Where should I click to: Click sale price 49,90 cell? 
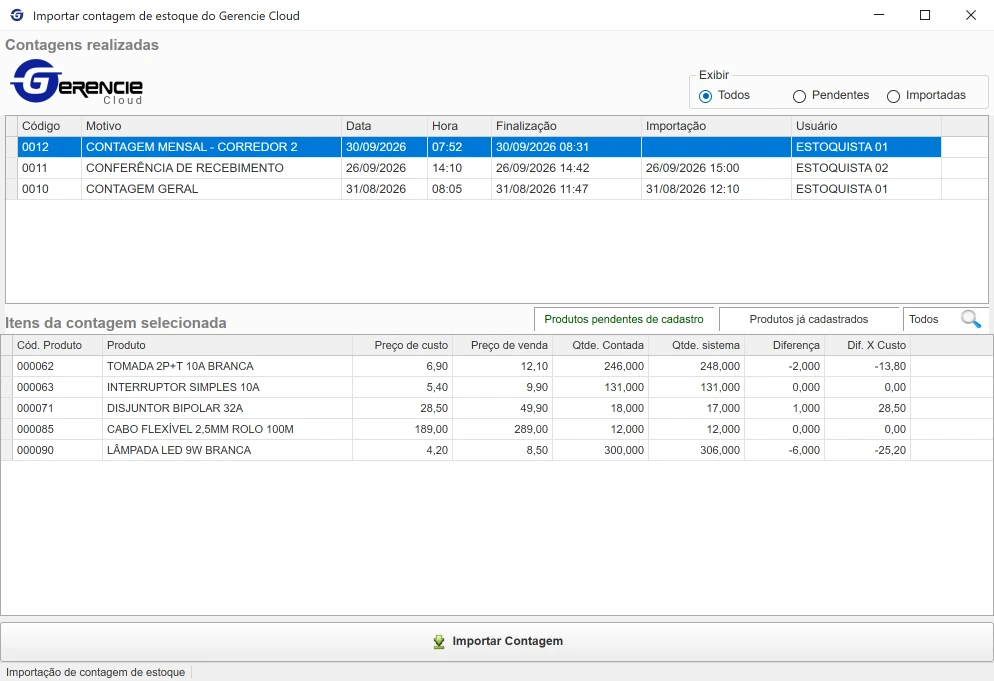click(503, 408)
